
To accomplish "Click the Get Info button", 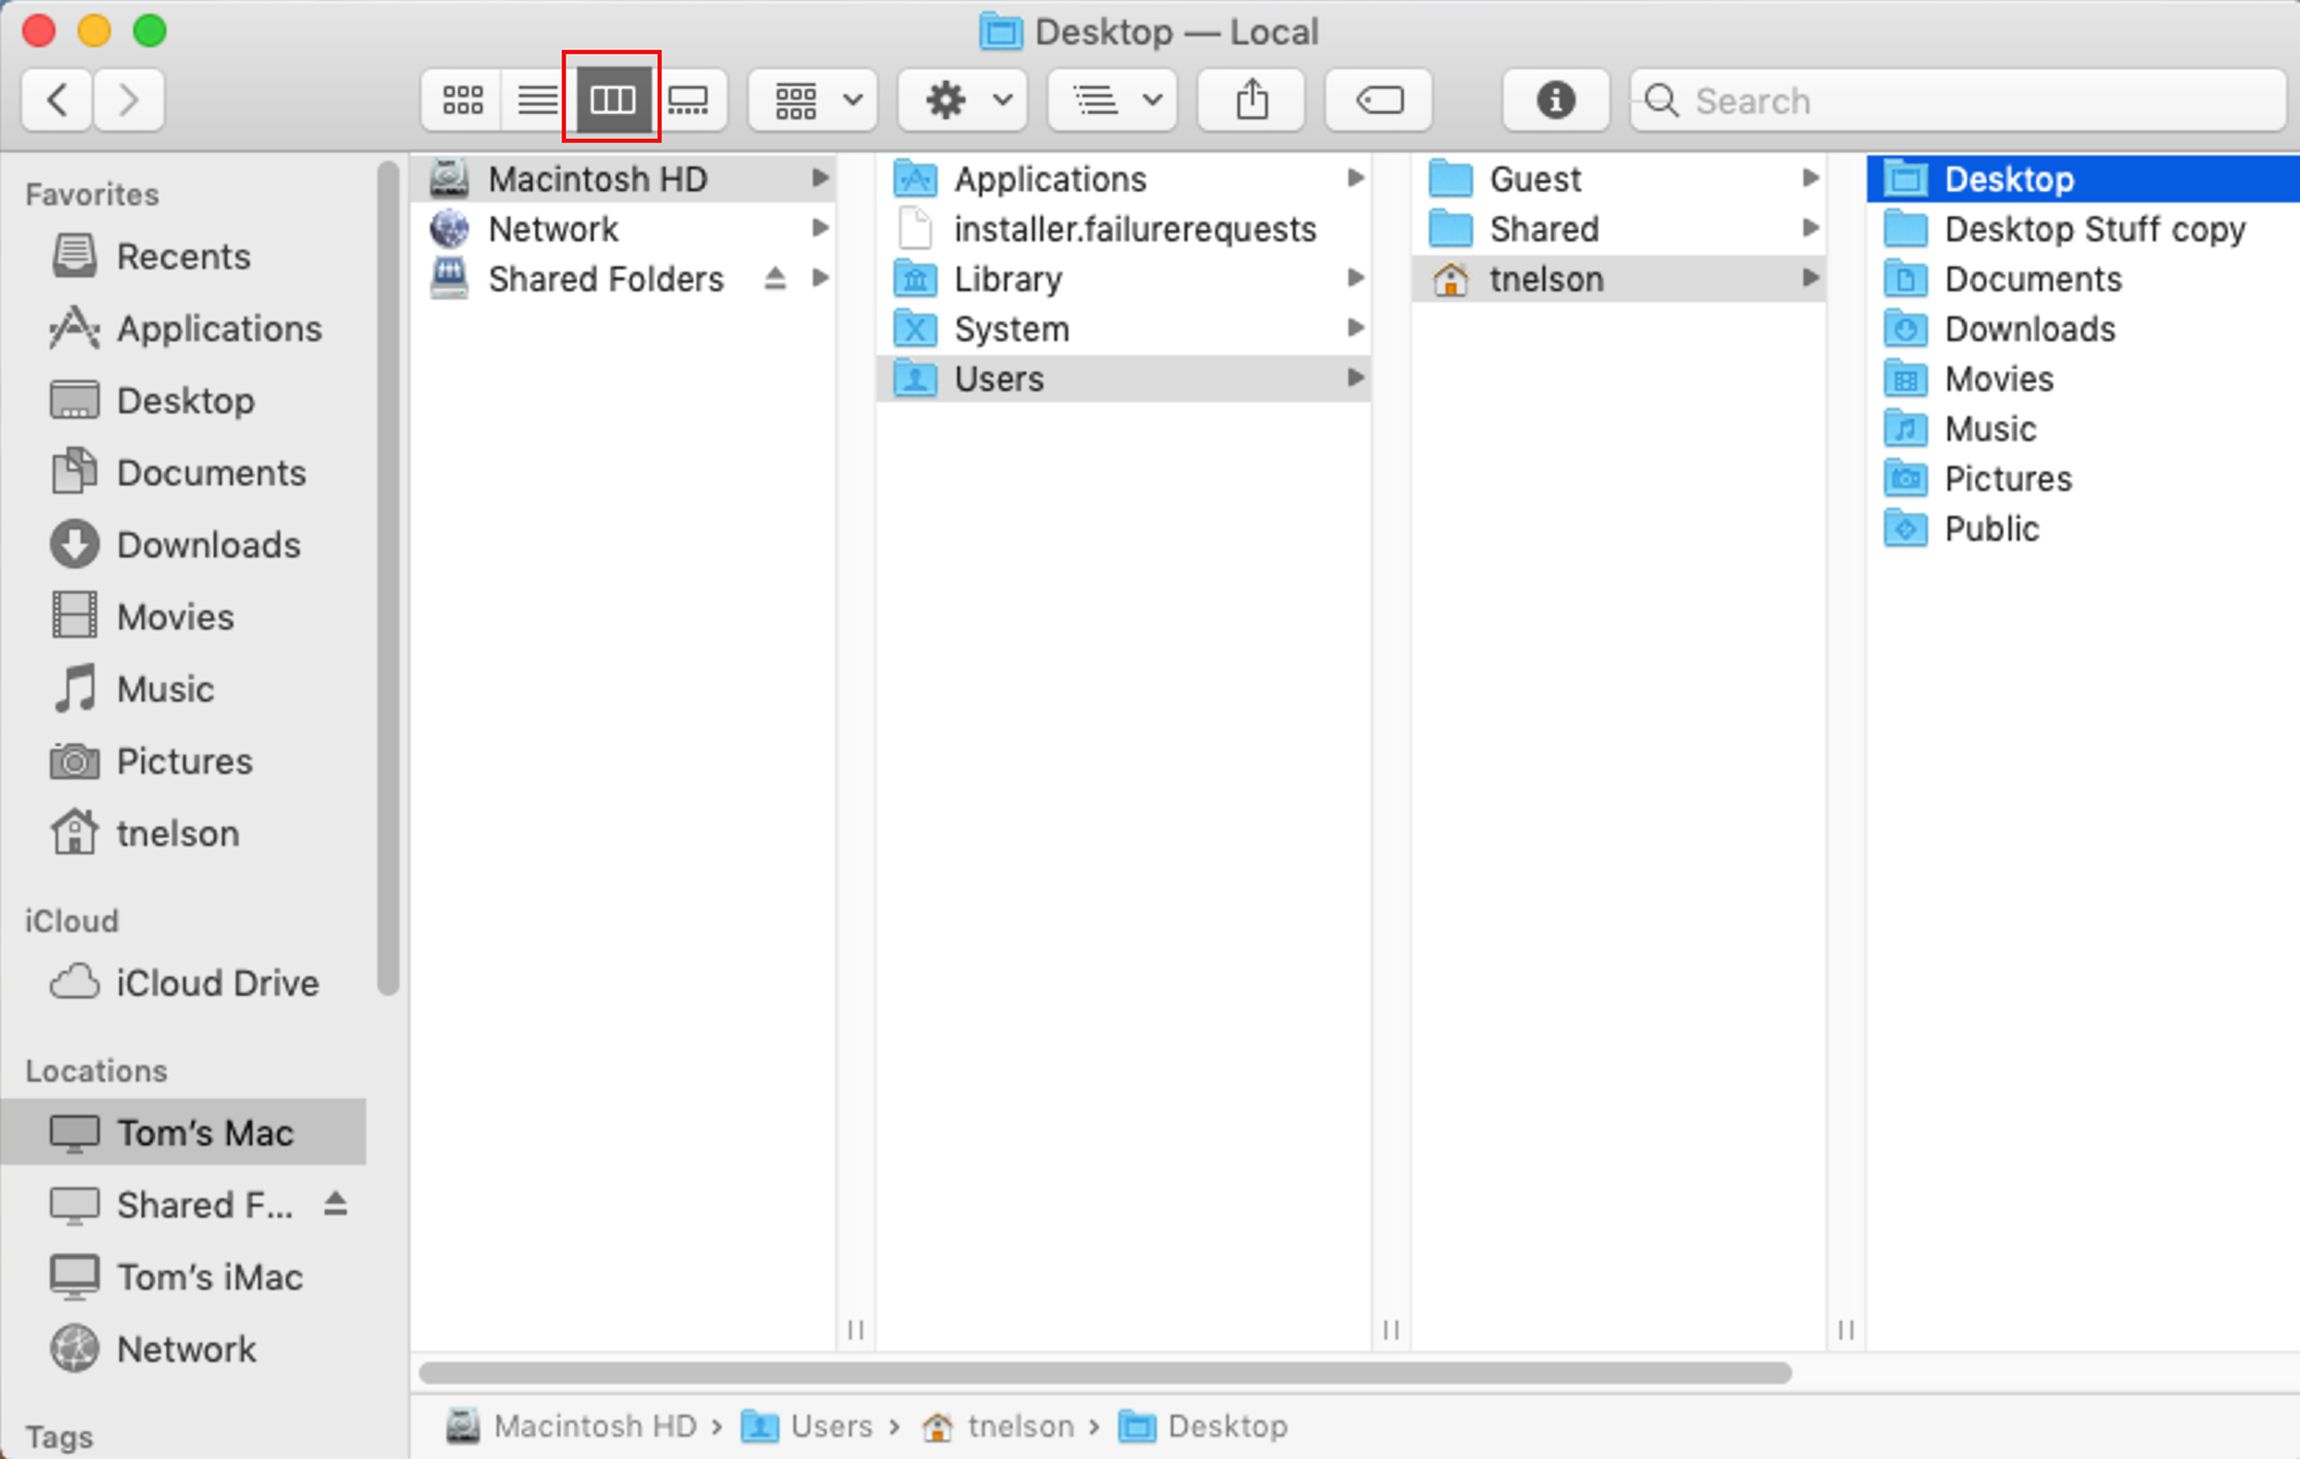I will (1554, 99).
